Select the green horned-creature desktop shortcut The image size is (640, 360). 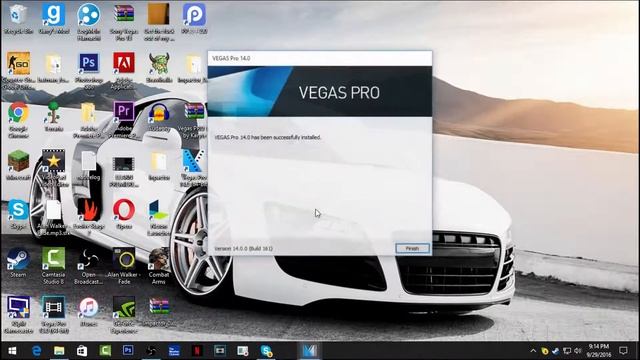click(159, 67)
